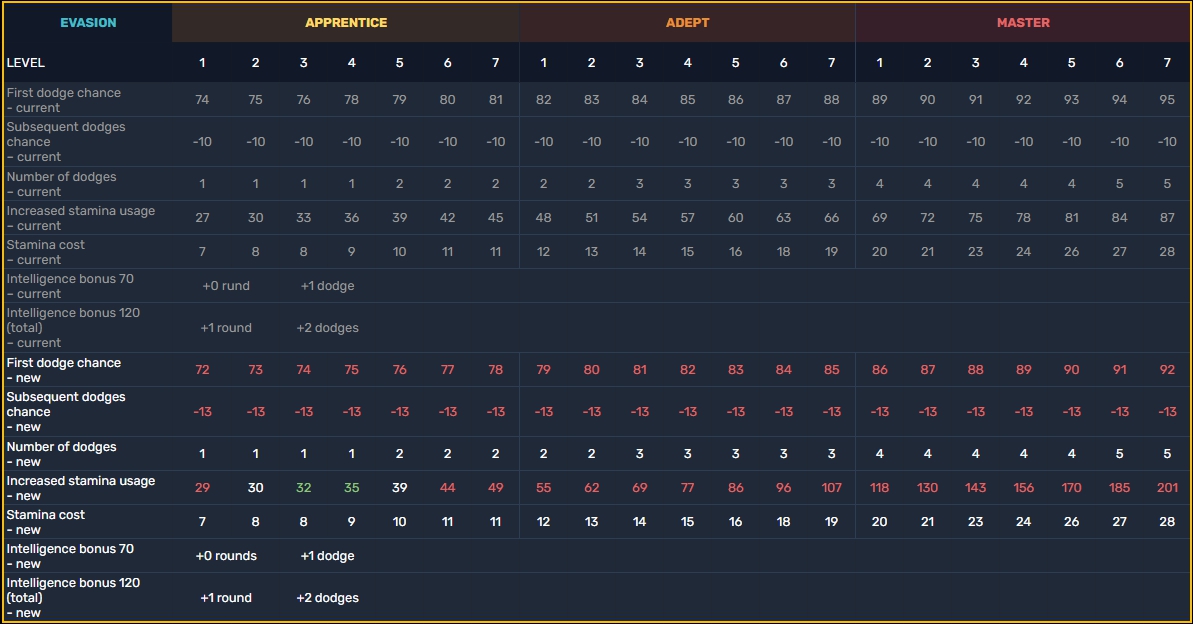Screen dimensions: 1193x624
Task: Click 'Number of dodges – current' row label
Action: point(62,183)
